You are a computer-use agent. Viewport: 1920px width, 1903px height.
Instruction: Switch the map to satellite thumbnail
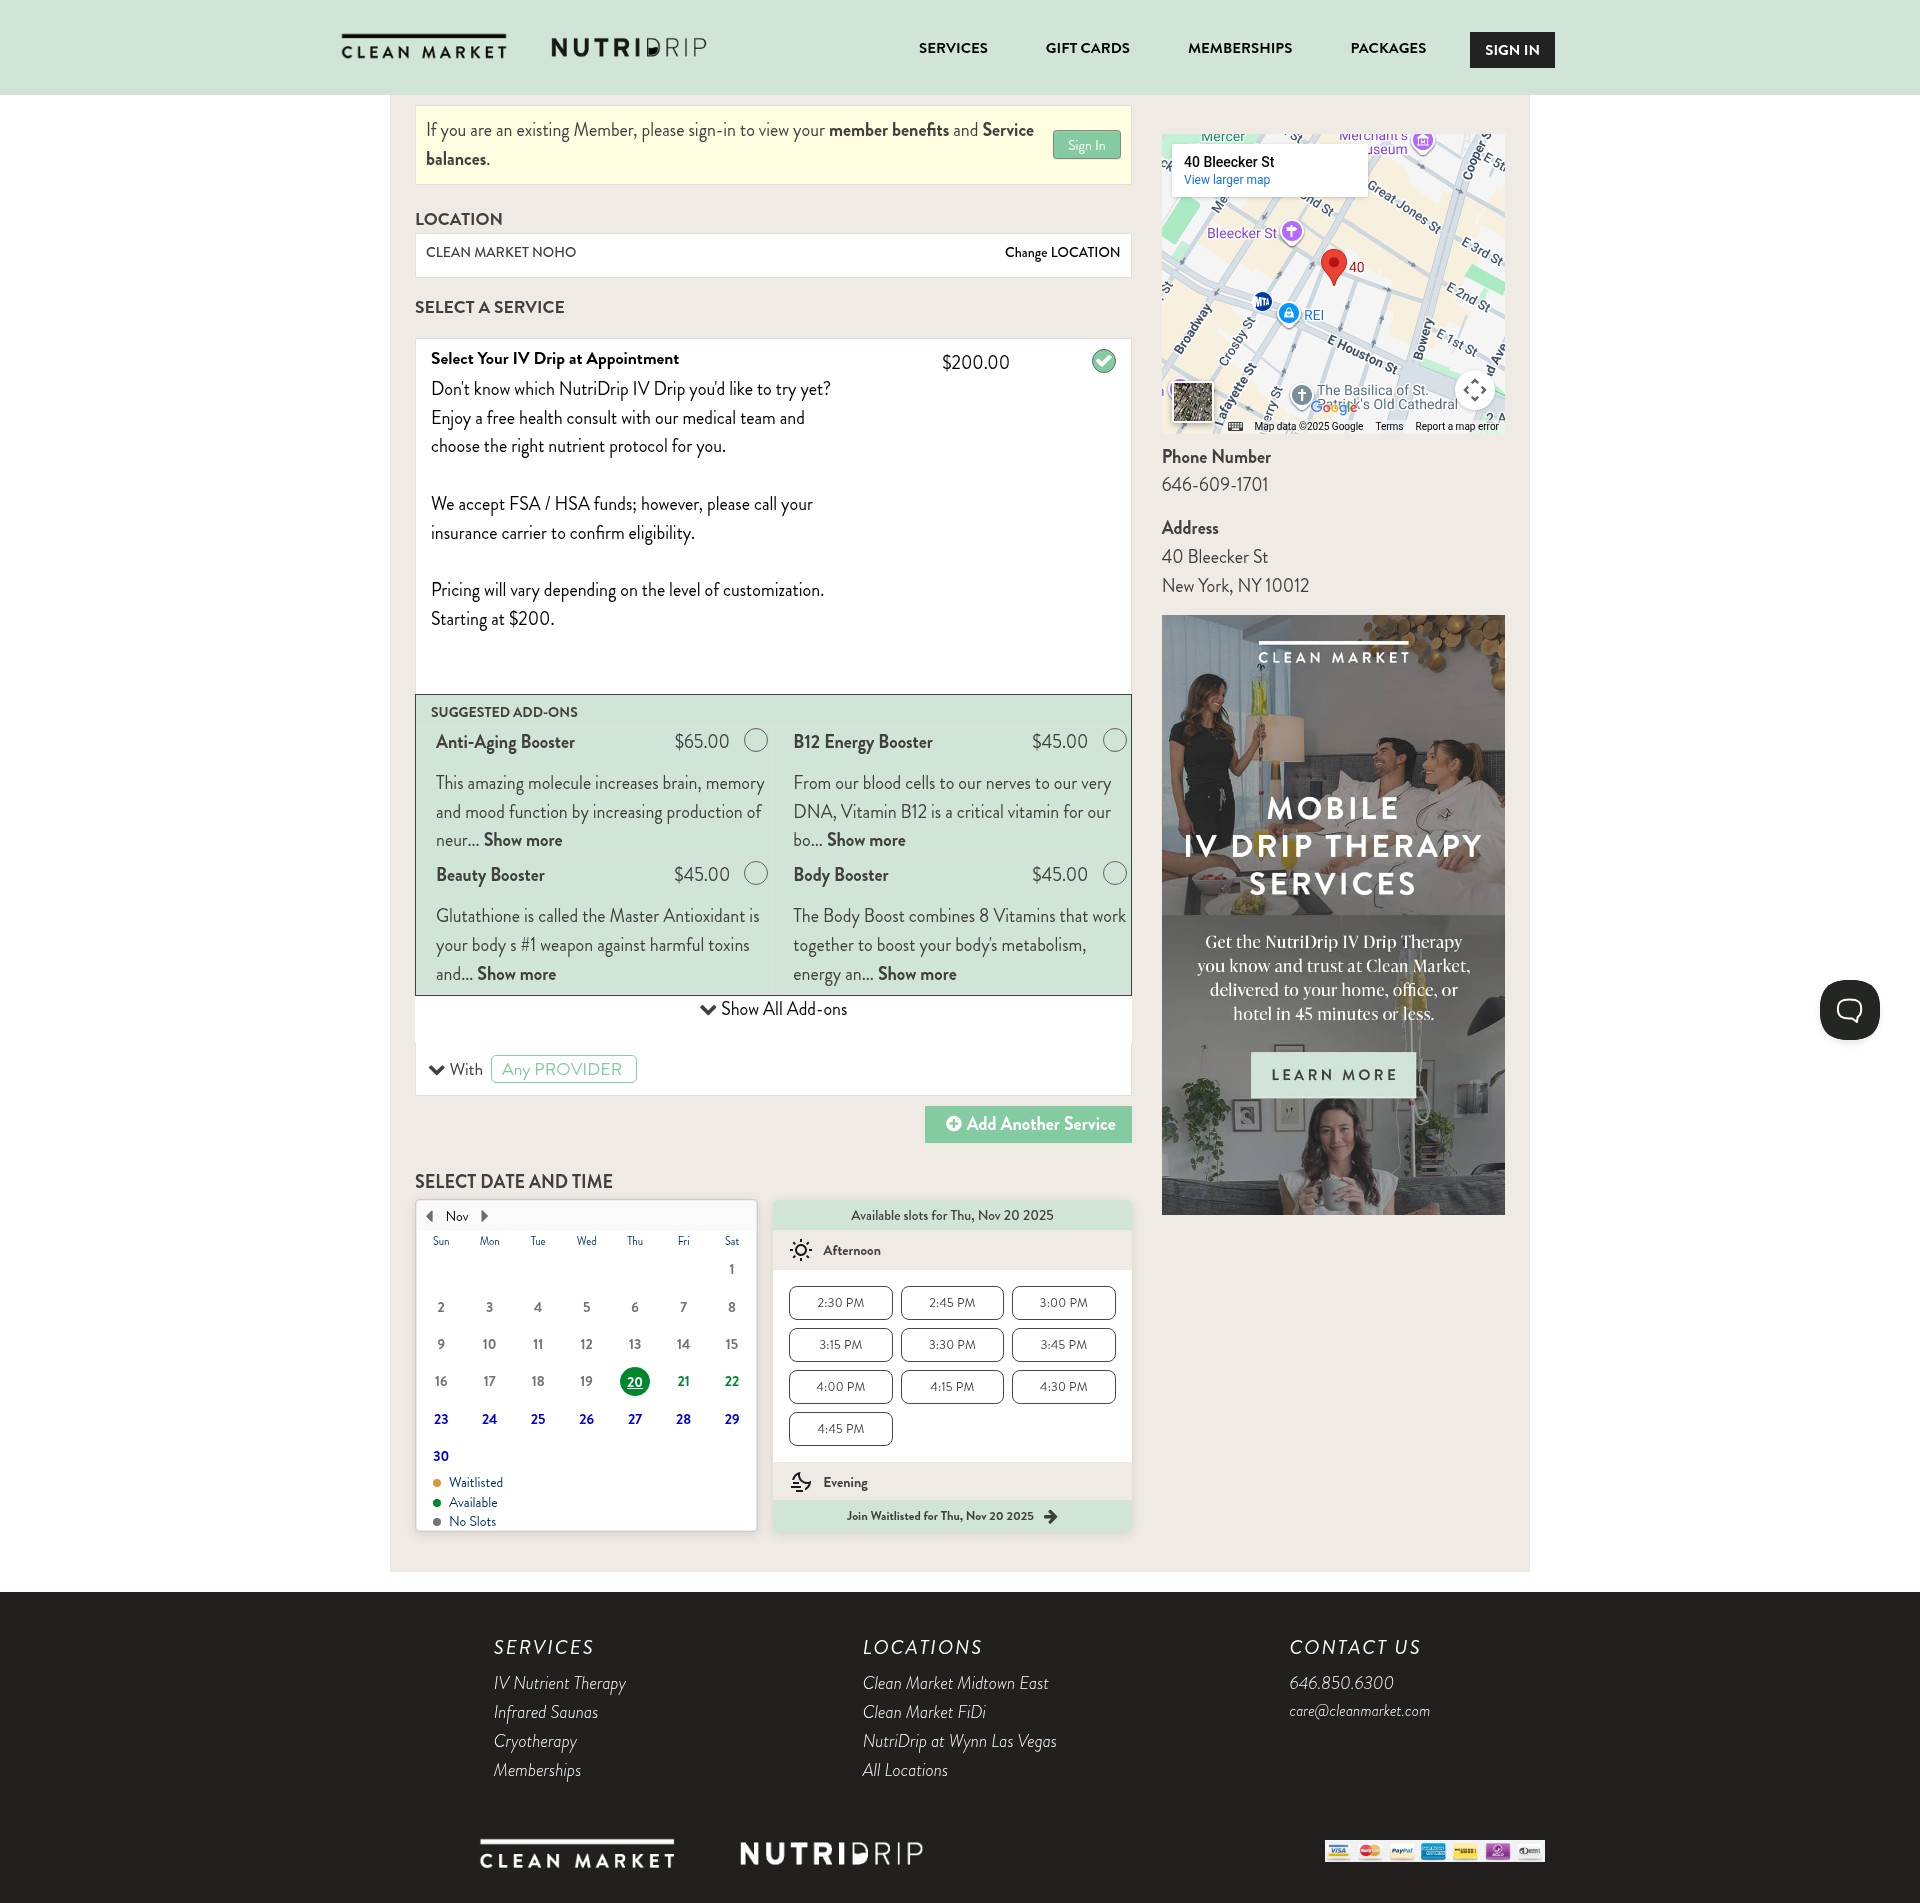1192,402
